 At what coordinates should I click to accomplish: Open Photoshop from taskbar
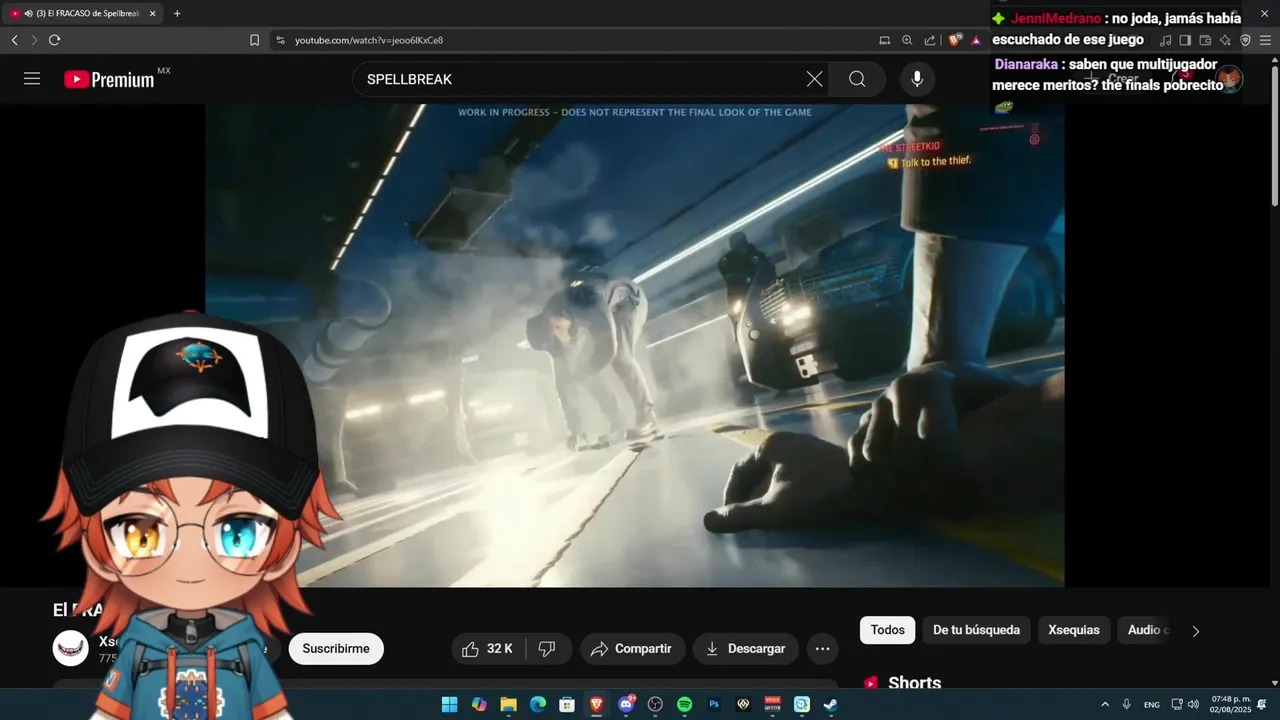714,704
